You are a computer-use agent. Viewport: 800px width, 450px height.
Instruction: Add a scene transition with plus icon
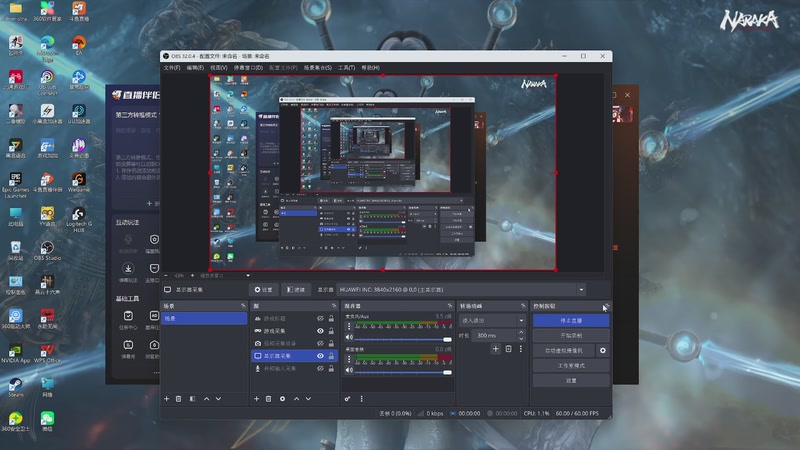(495, 349)
